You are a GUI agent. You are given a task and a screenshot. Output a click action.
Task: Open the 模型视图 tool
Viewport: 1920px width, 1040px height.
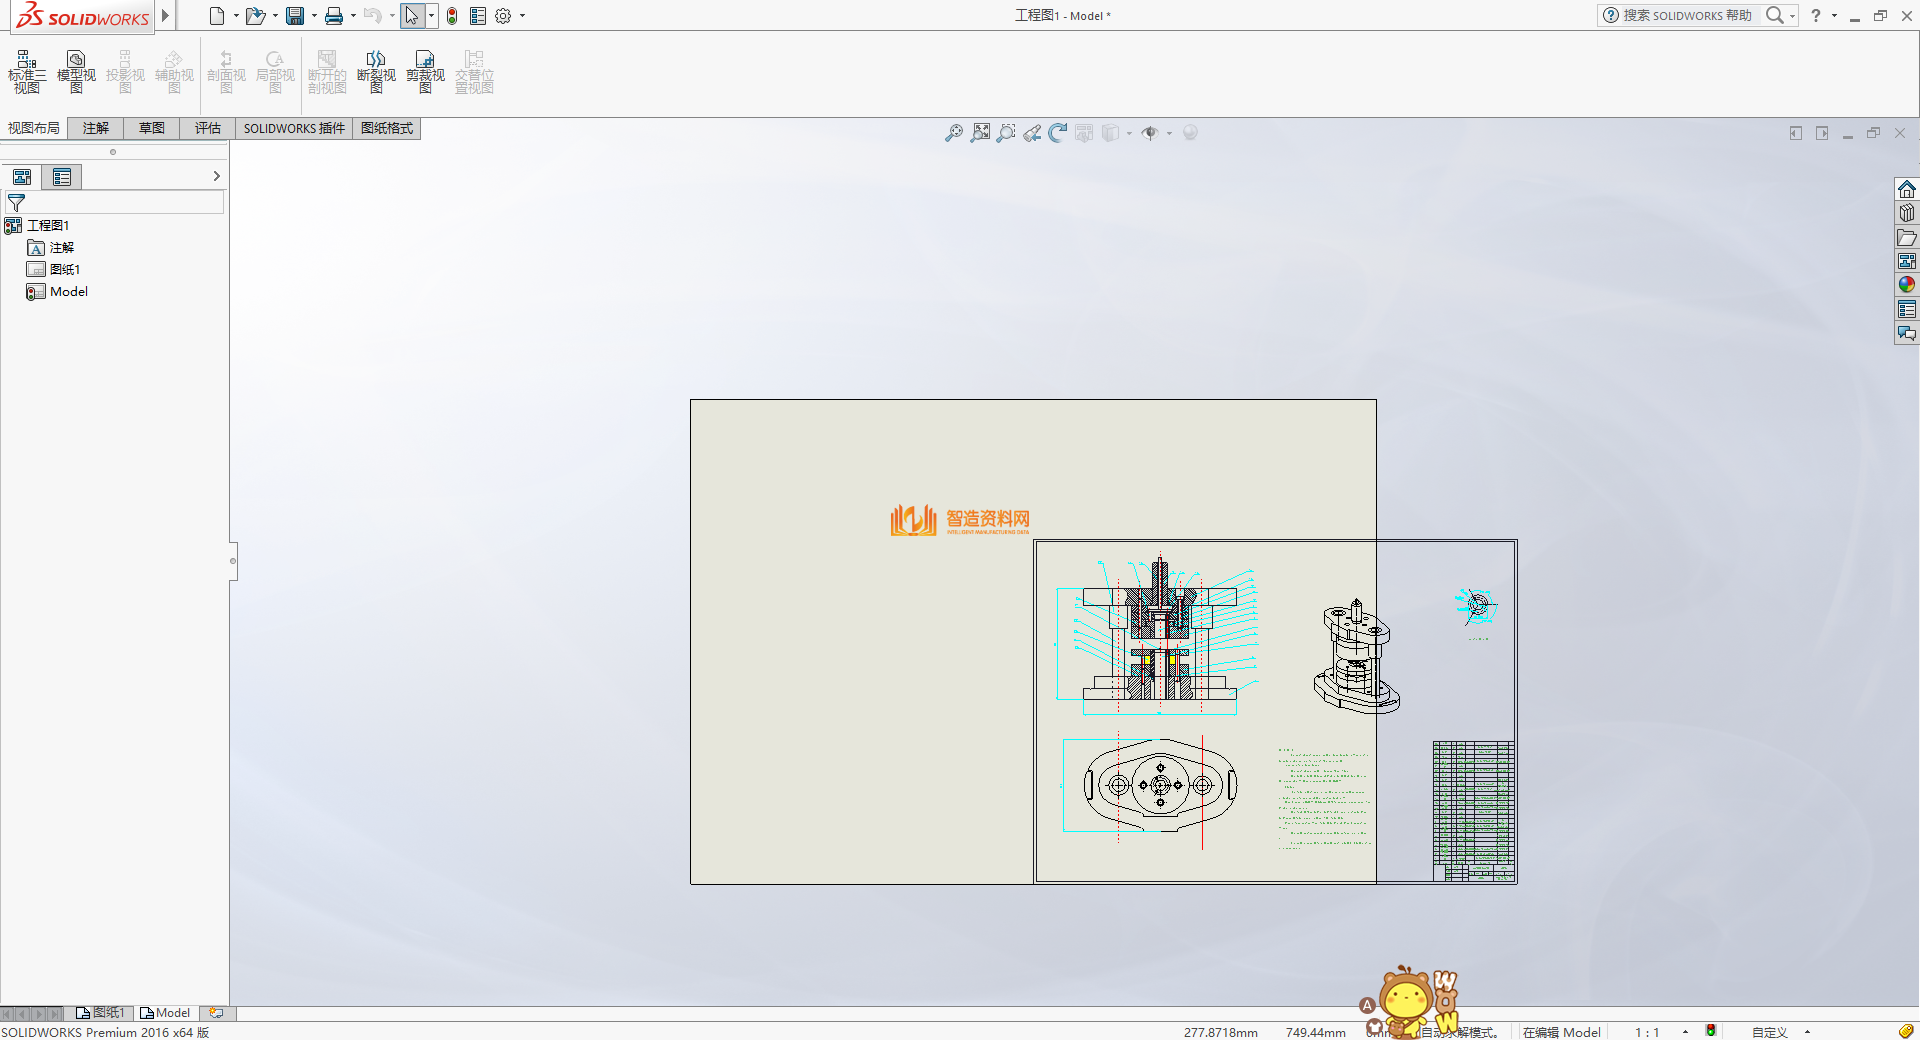[75, 70]
